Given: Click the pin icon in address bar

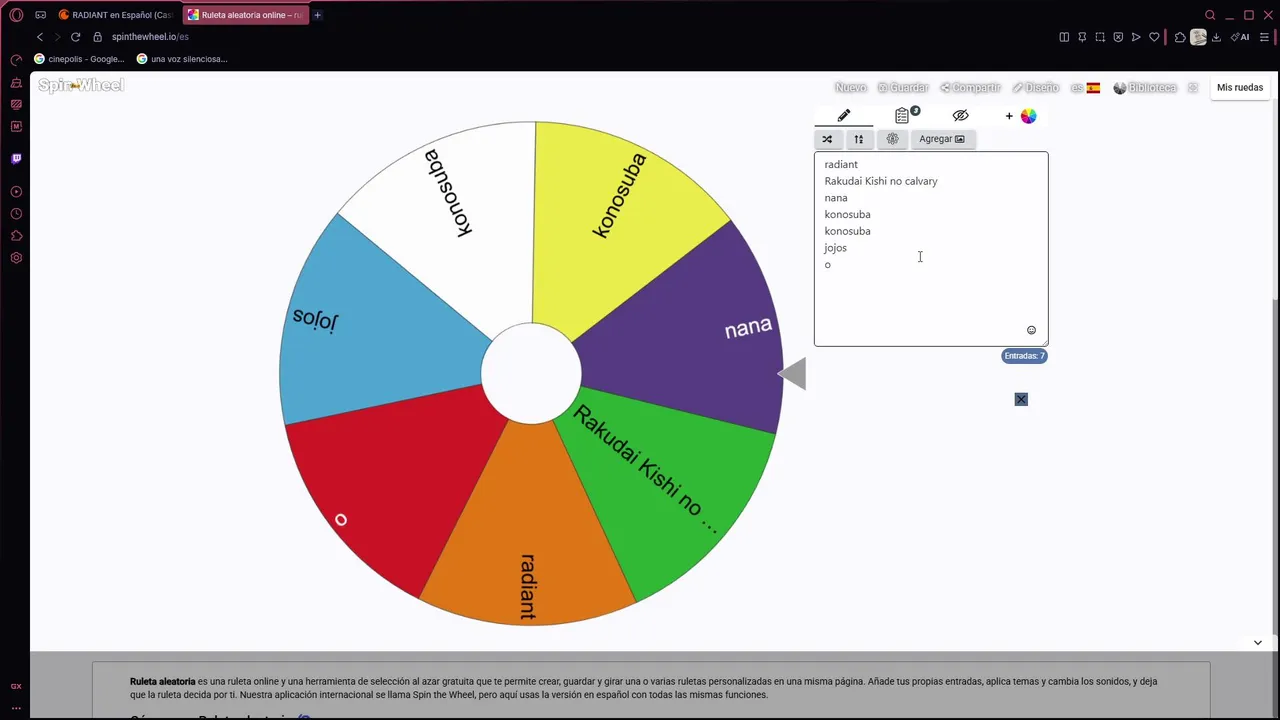Looking at the screenshot, I should (1082, 37).
